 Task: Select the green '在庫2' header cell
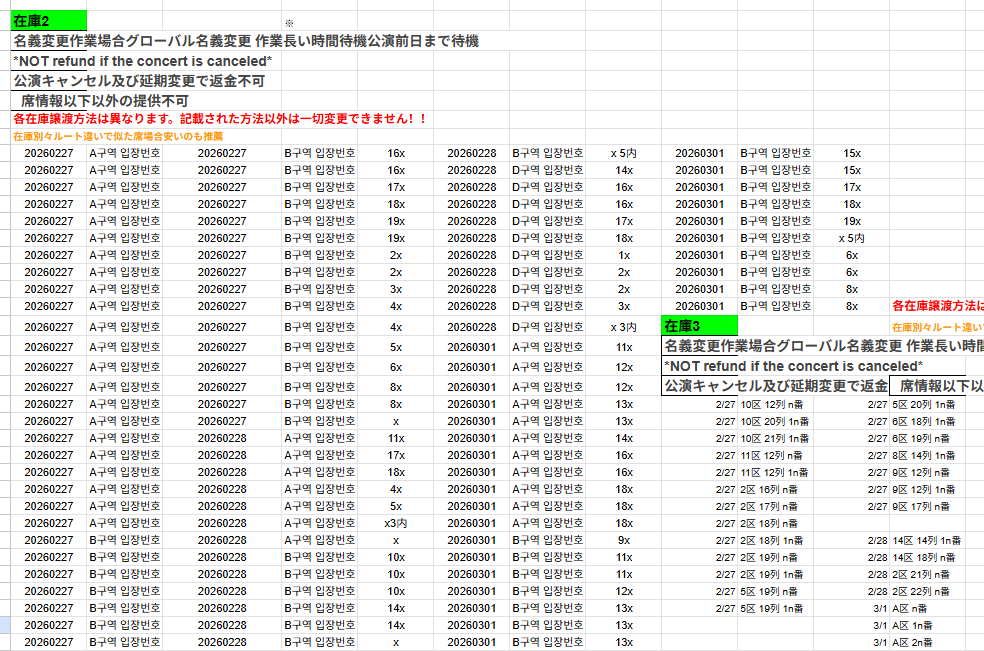[x=49, y=21]
